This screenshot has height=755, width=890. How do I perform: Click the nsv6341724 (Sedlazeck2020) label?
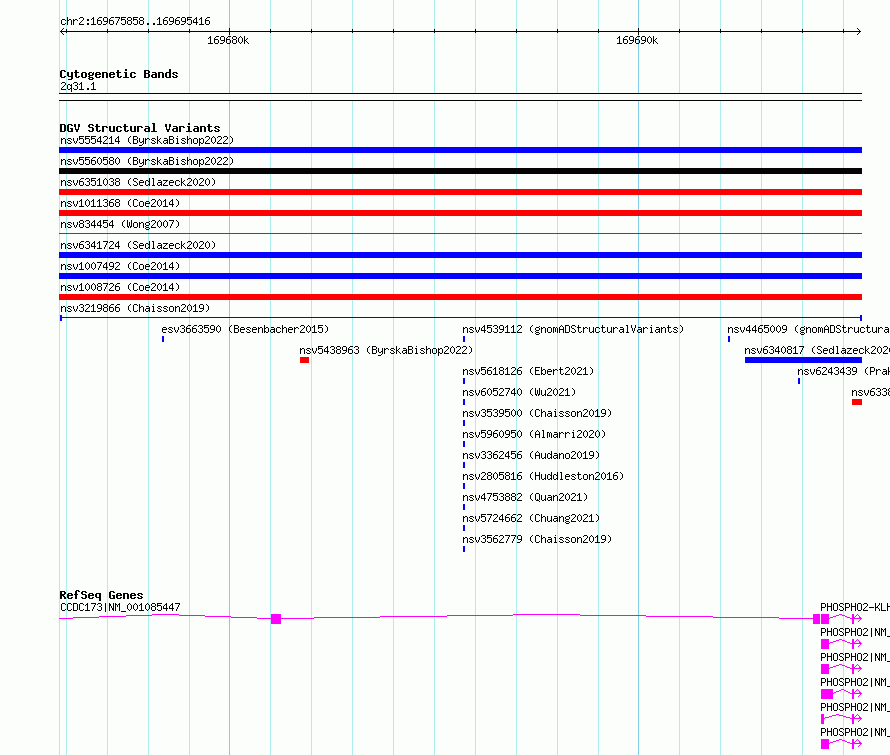click(138, 245)
